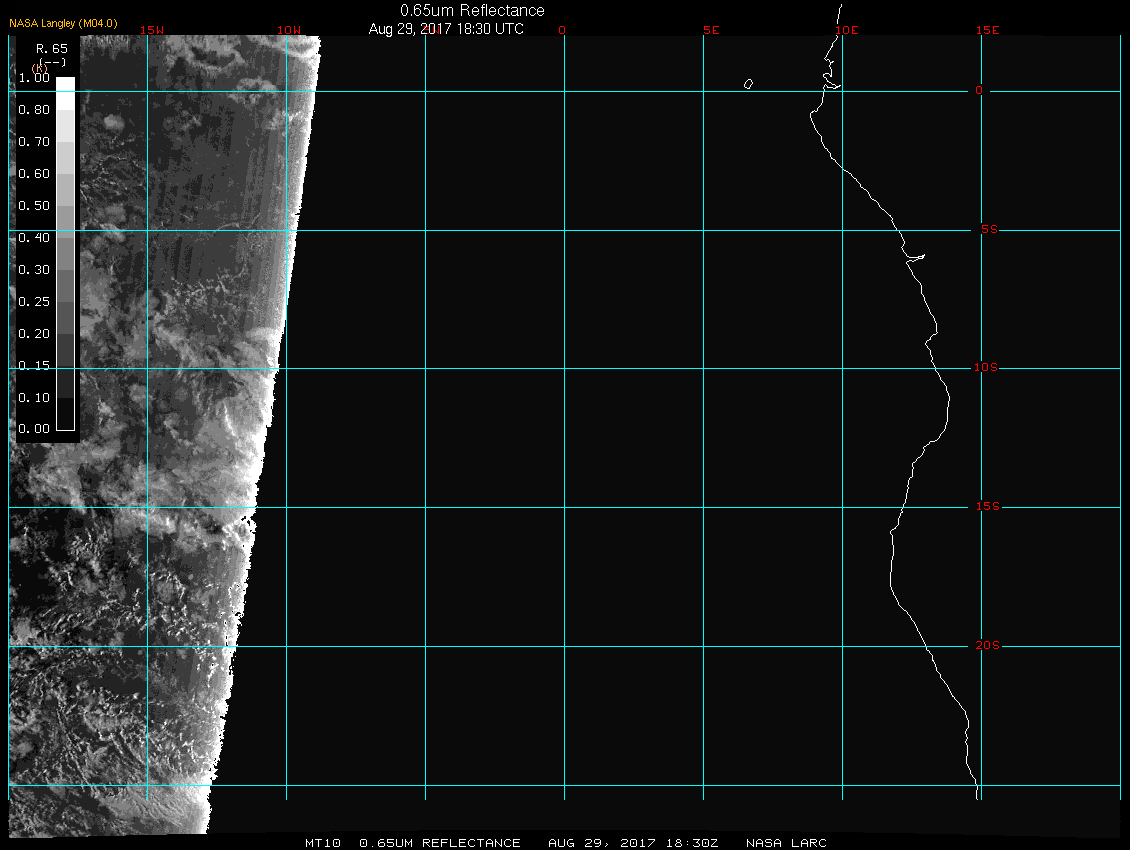Click the red "10S" latitude label

986,368
